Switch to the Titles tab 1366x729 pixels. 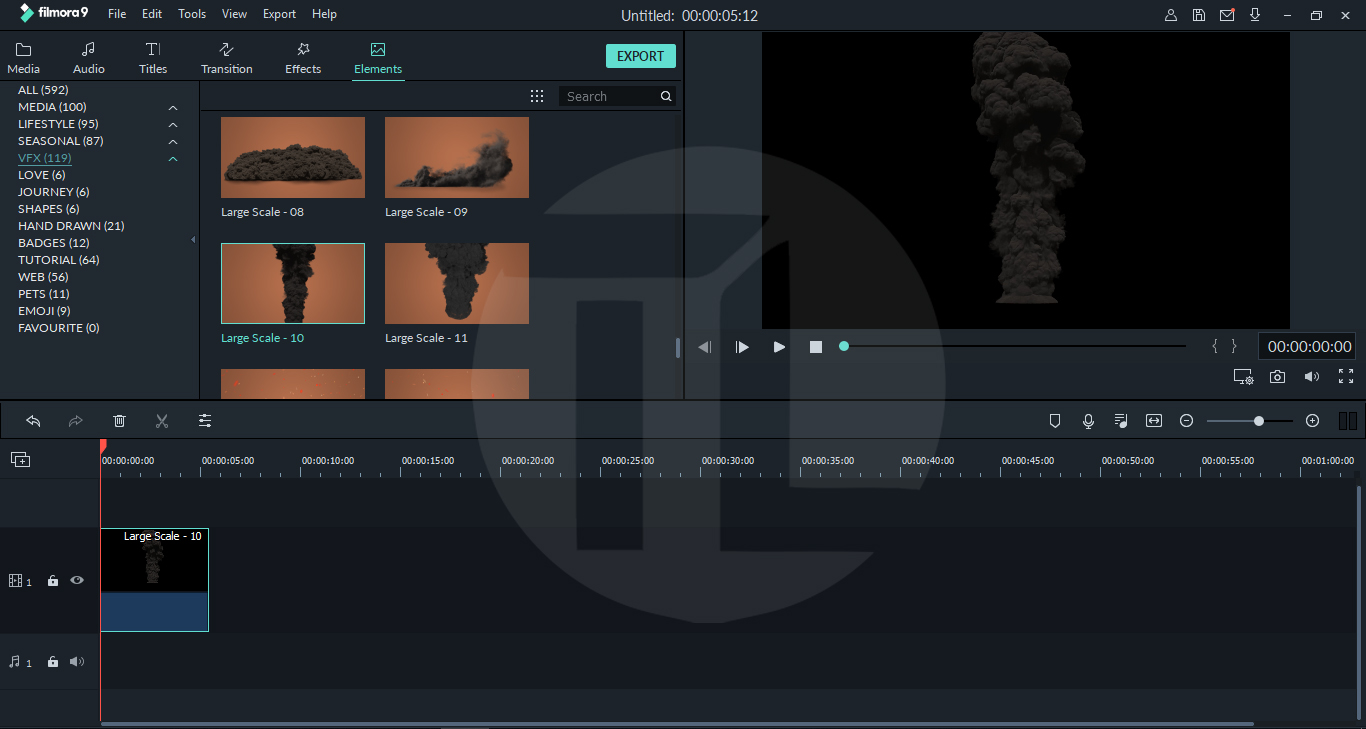[x=153, y=58]
